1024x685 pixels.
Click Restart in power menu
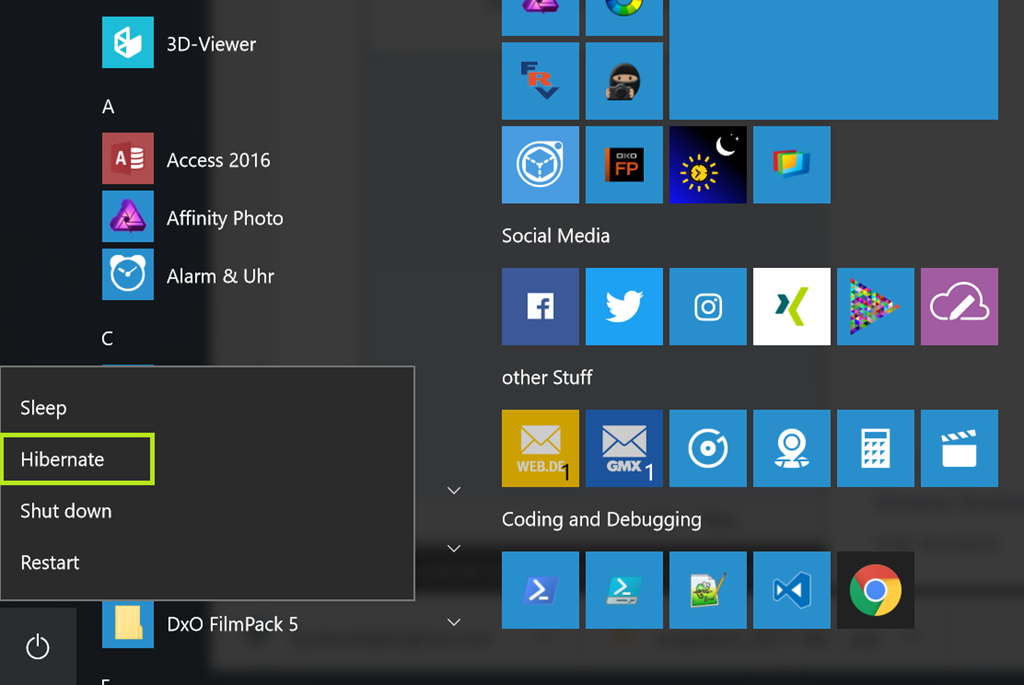(x=50, y=563)
